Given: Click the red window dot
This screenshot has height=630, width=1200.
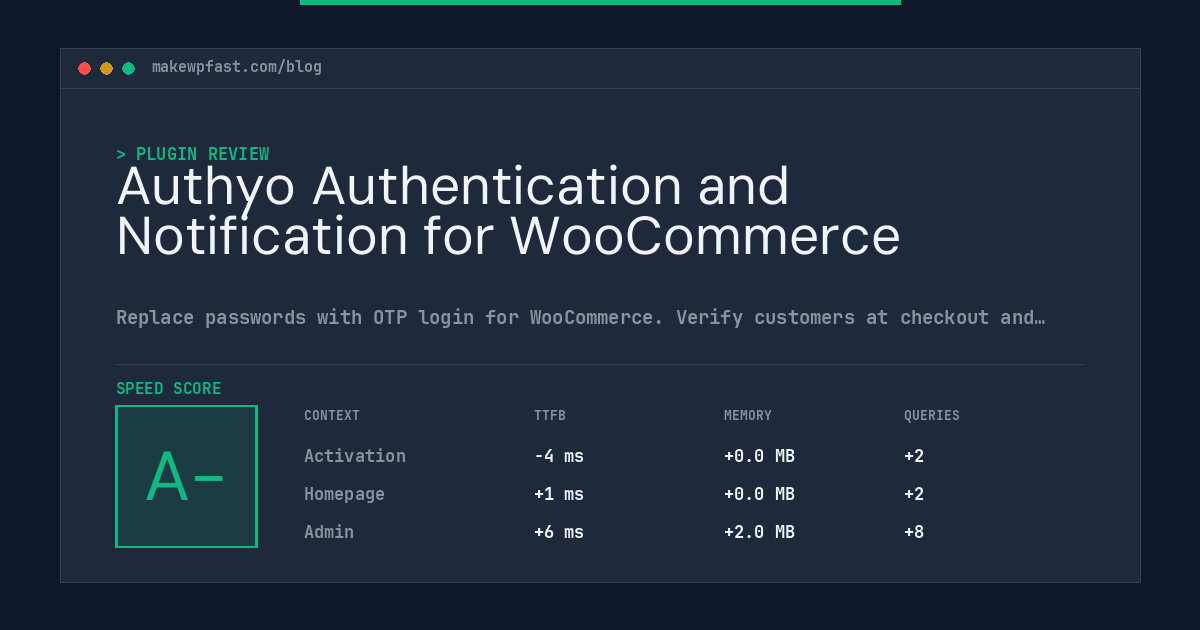Looking at the screenshot, I should [x=84, y=68].
